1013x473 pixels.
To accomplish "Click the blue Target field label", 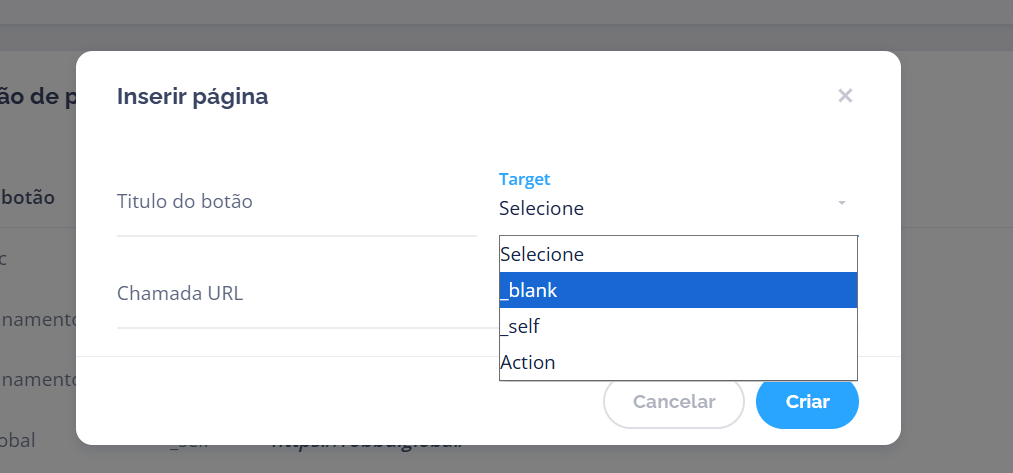I will click(x=525, y=179).
